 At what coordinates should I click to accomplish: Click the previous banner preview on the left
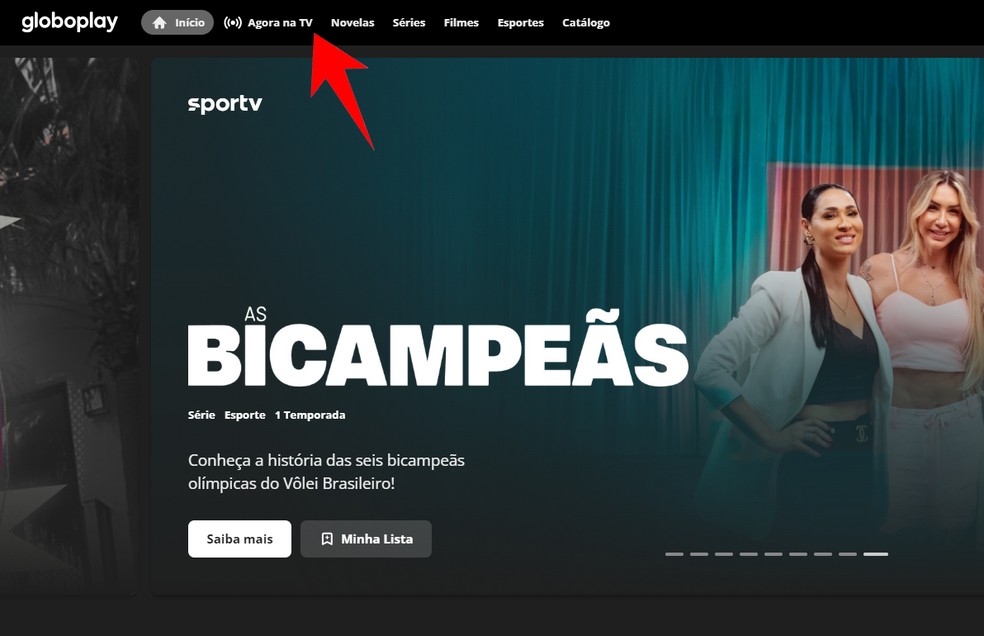pos(69,325)
